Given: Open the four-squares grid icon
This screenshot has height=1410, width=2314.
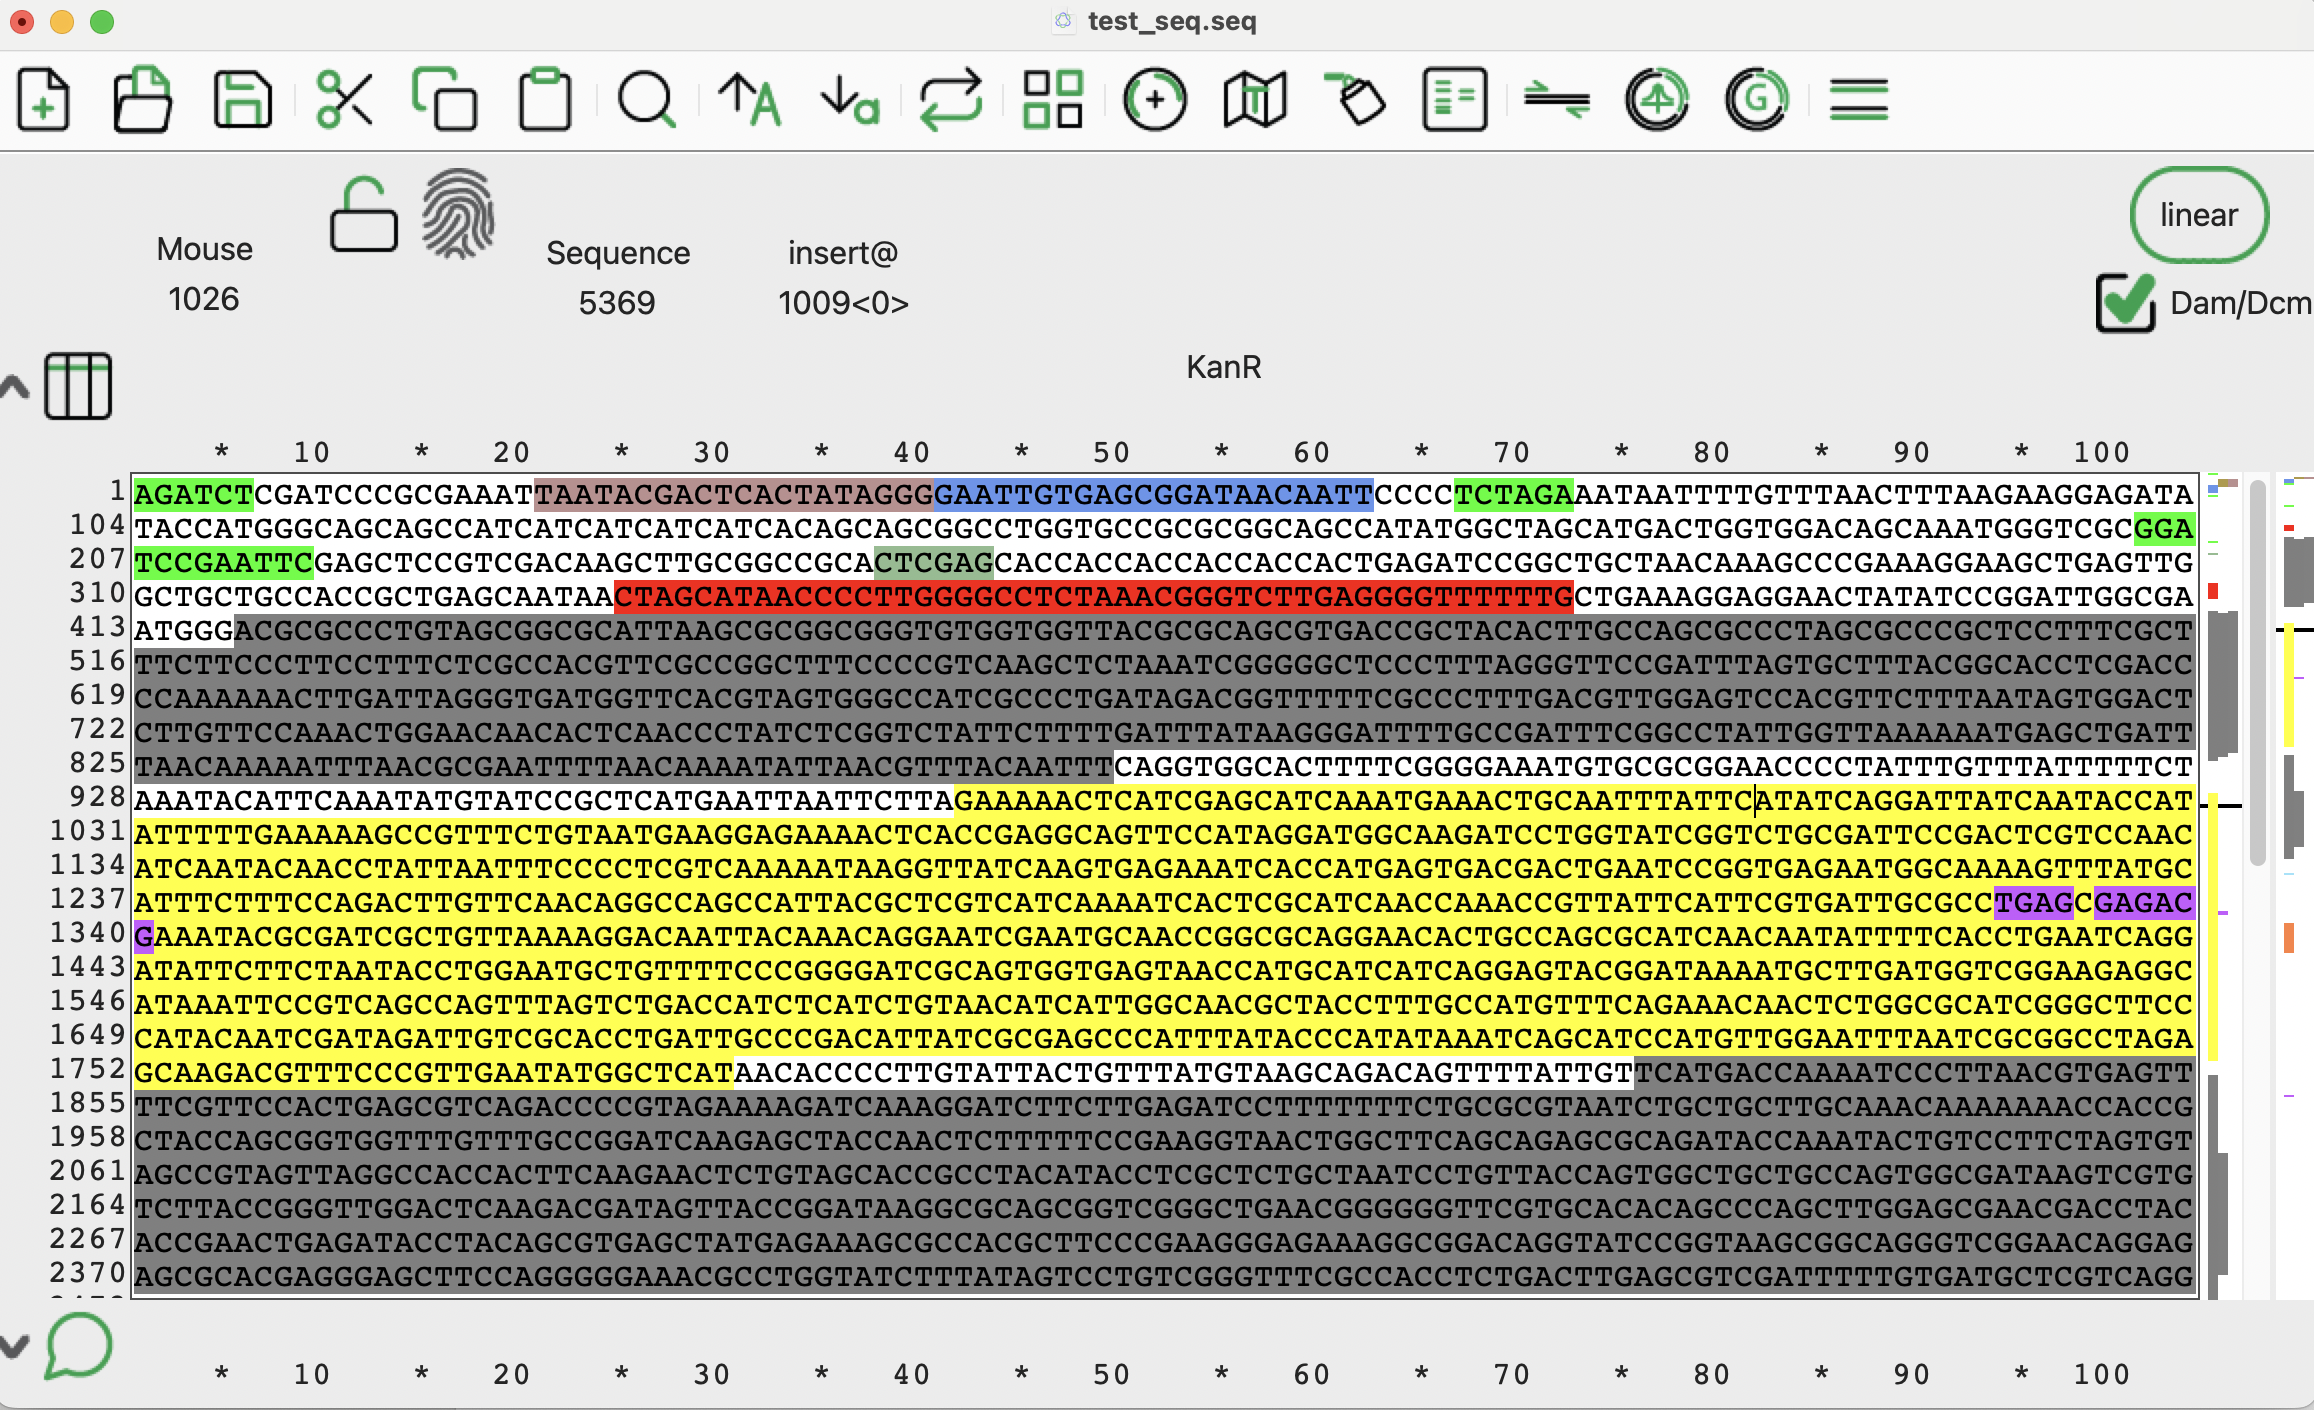Looking at the screenshot, I should tap(1053, 99).
